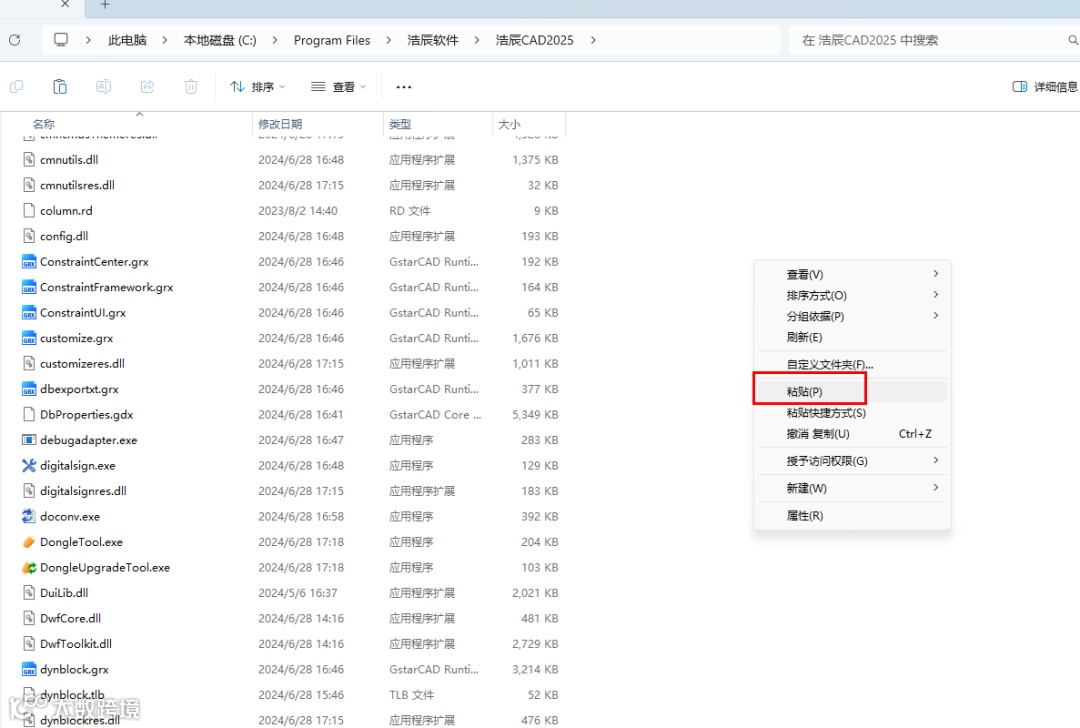Viewport: 1080px width, 728px height.
Task: Click 此电脑 in address breadcrumb
Action: pyautogui.click(x=127, y=40)
